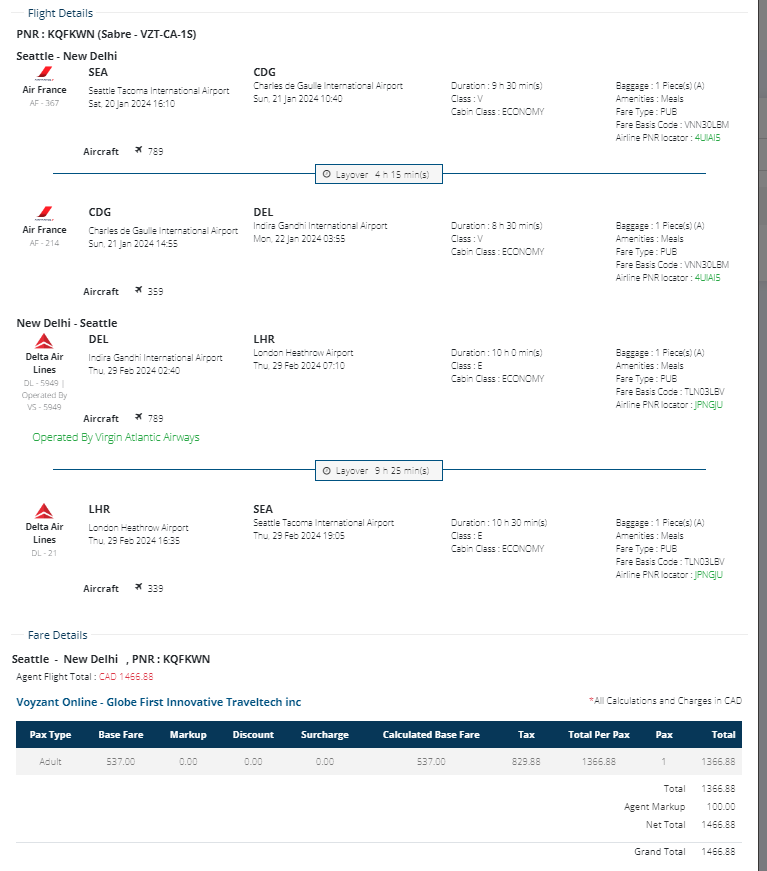Open the JPNGJU airline PNR locator on flight DL-21
This screenshot has height=871, width=767.
tap(707, 575)
